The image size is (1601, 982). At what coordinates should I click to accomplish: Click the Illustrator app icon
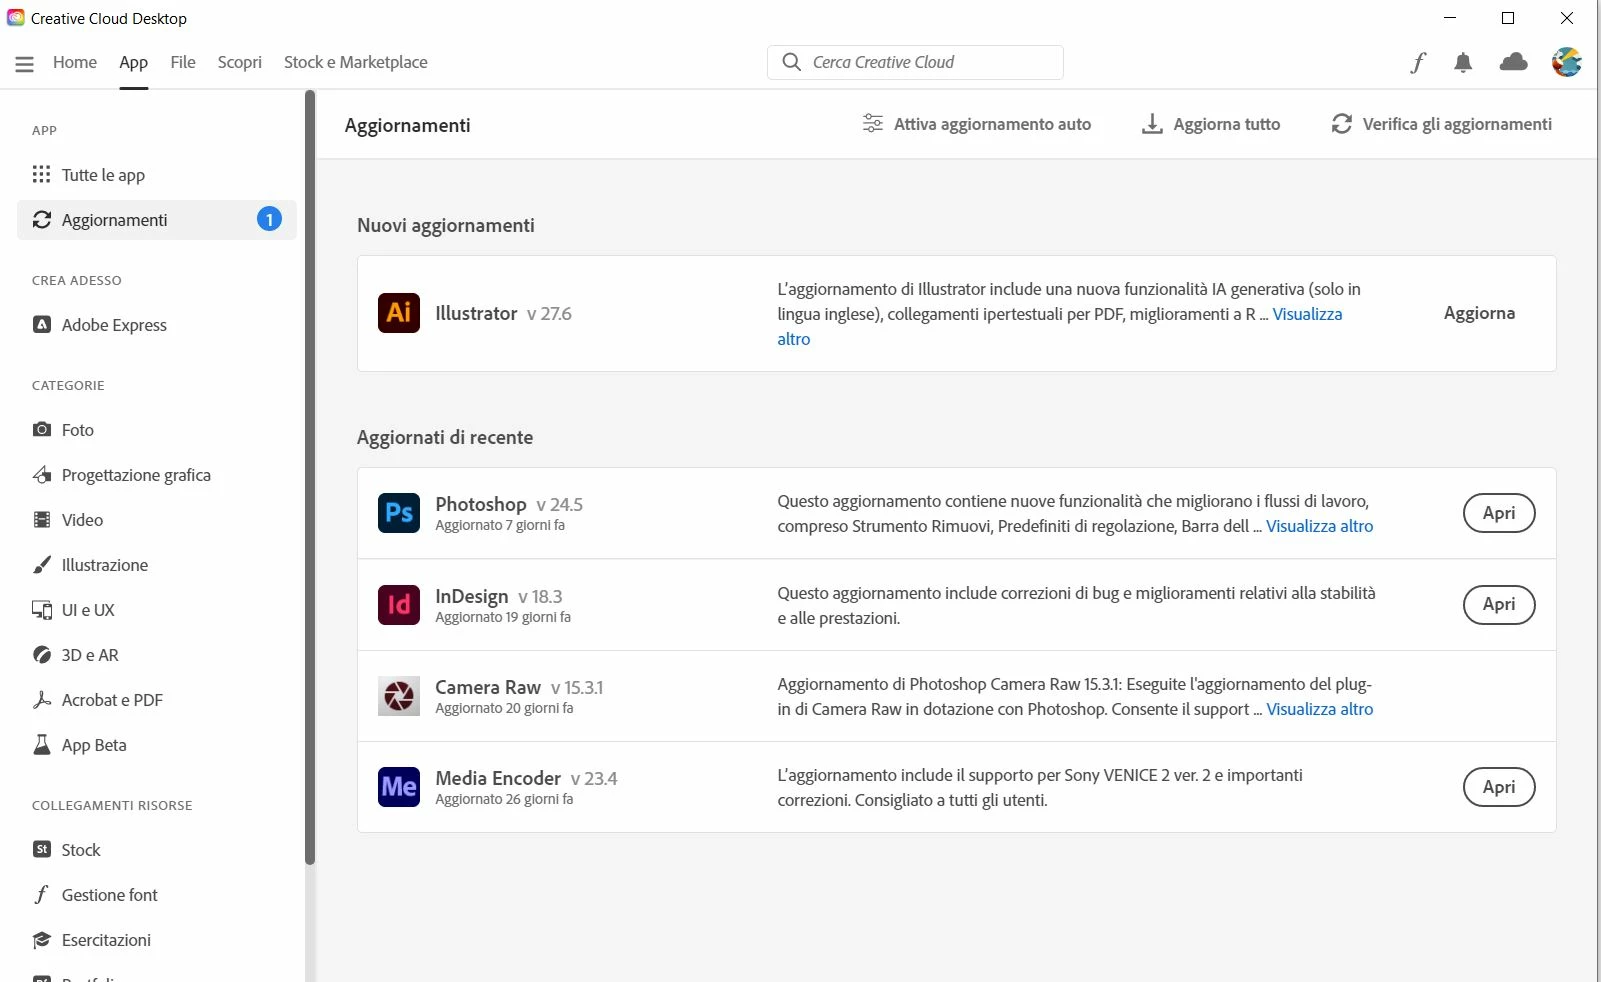pyautogui.click(x=399, y=313)
